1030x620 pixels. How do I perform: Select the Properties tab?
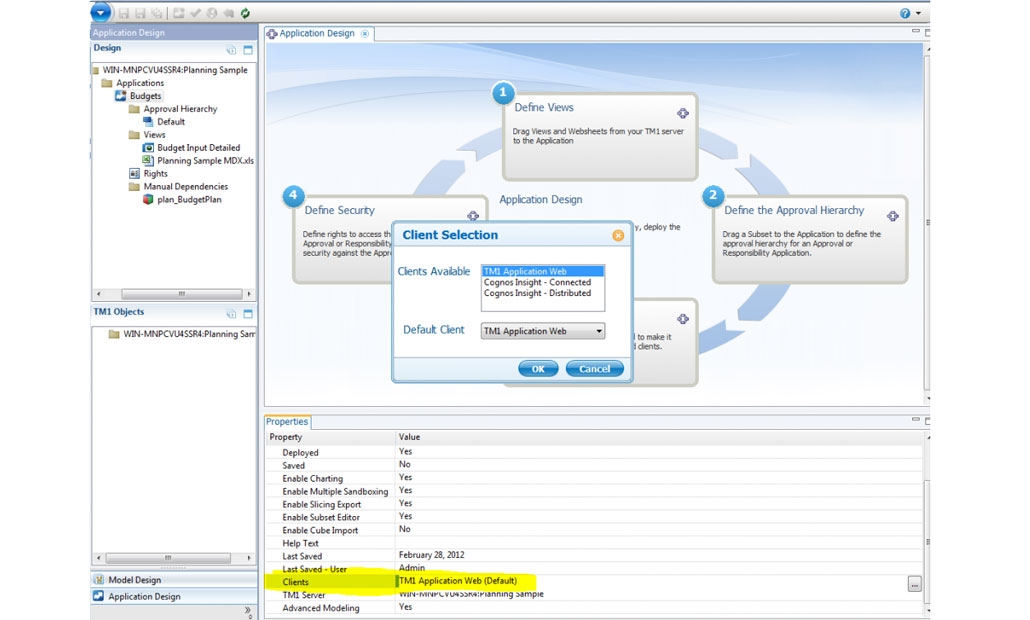tap(286, 422)
